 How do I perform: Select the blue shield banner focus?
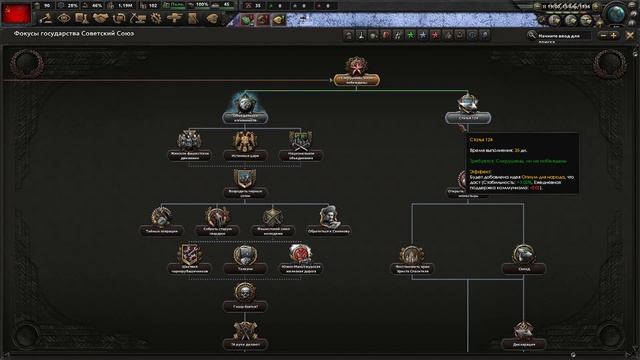[x=245, y=184]
